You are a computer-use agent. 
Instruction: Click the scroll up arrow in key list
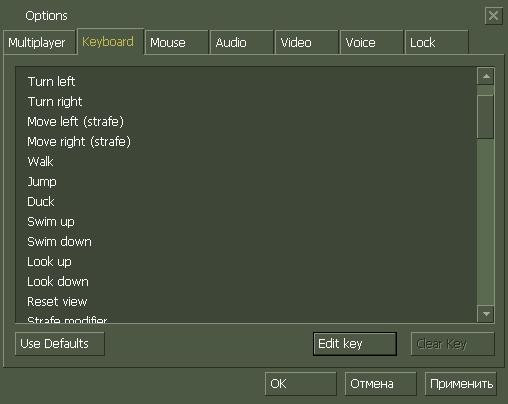tap(486, 77)
